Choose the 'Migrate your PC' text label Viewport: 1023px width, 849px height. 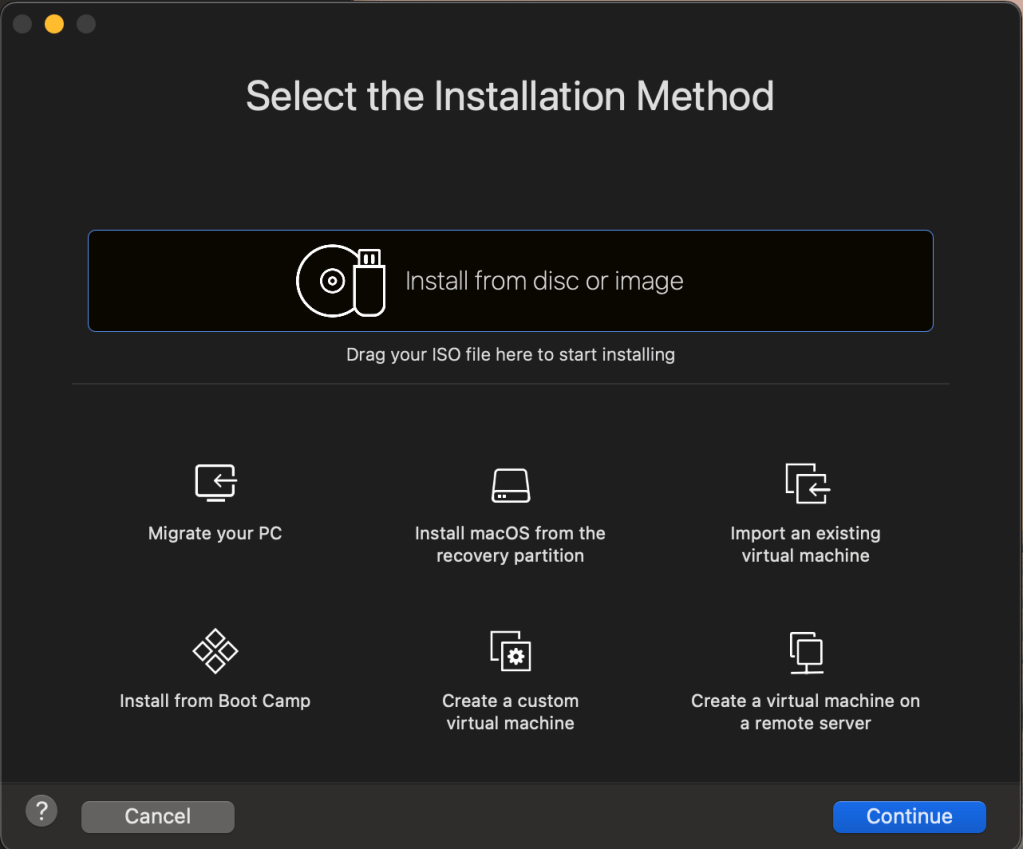click(215, 533)
